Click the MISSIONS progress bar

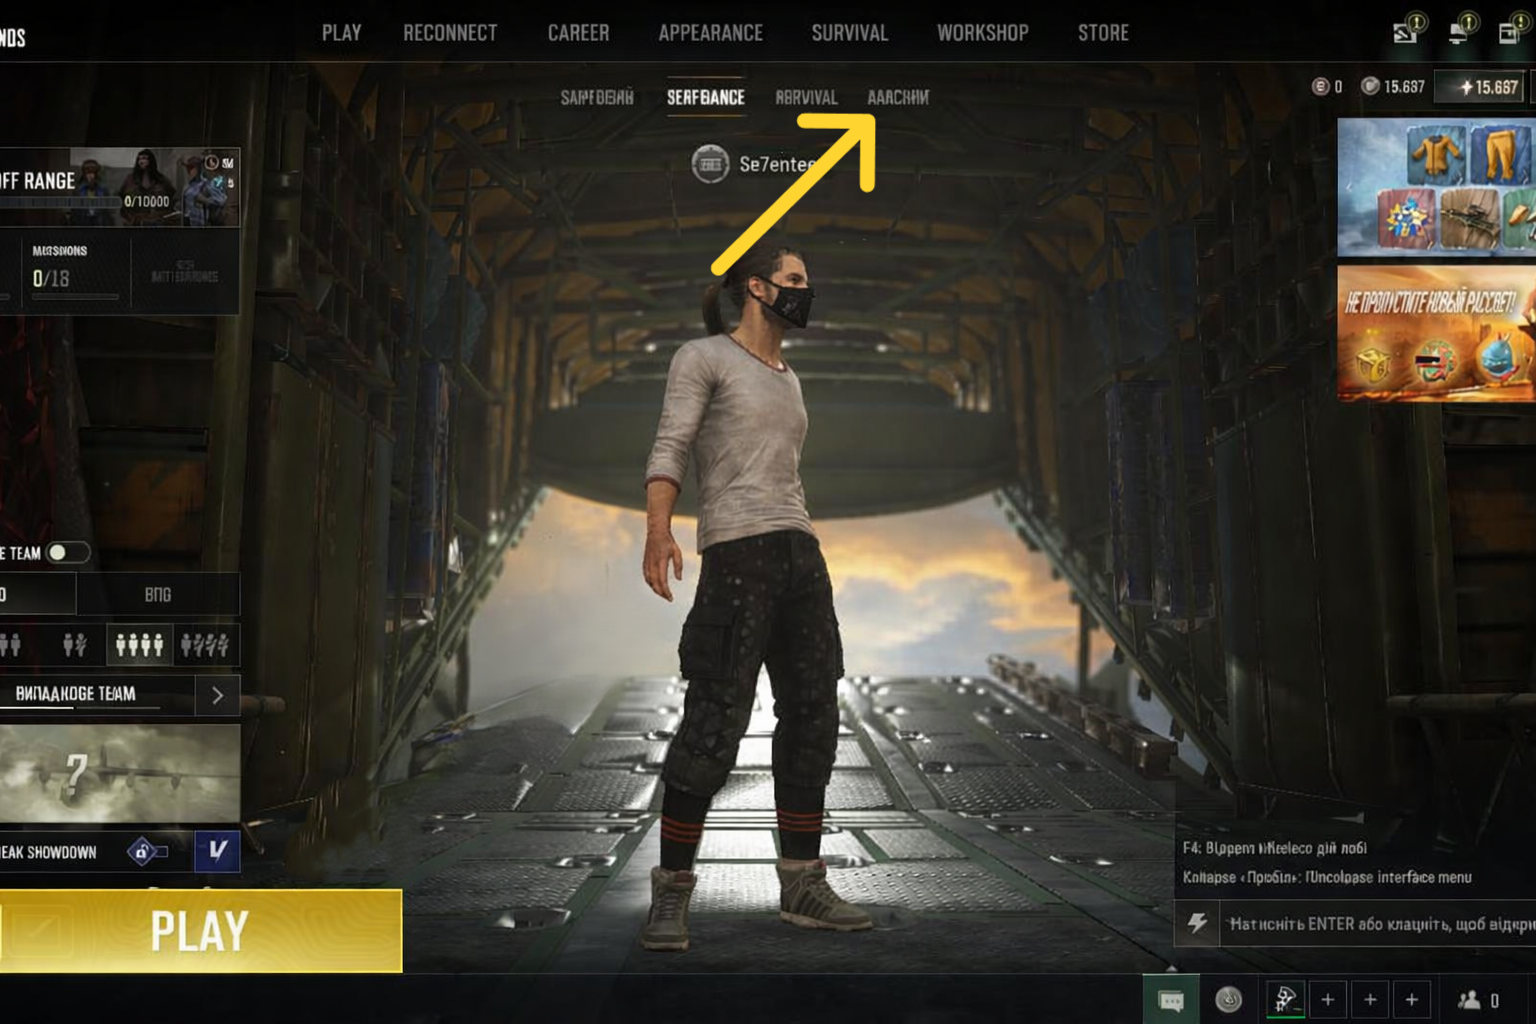click(x=75, y=297)
